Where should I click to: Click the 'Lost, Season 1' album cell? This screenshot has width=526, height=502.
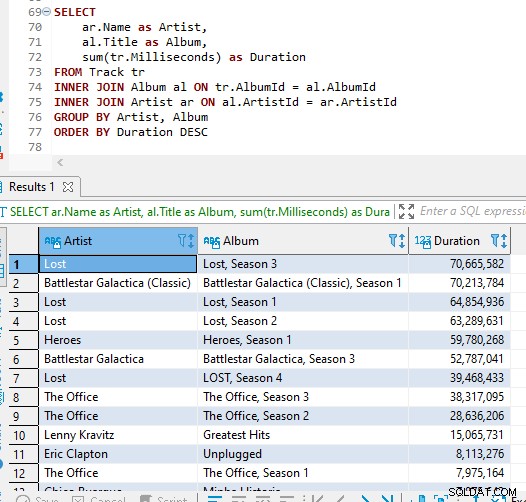click(x=303, y=302)
